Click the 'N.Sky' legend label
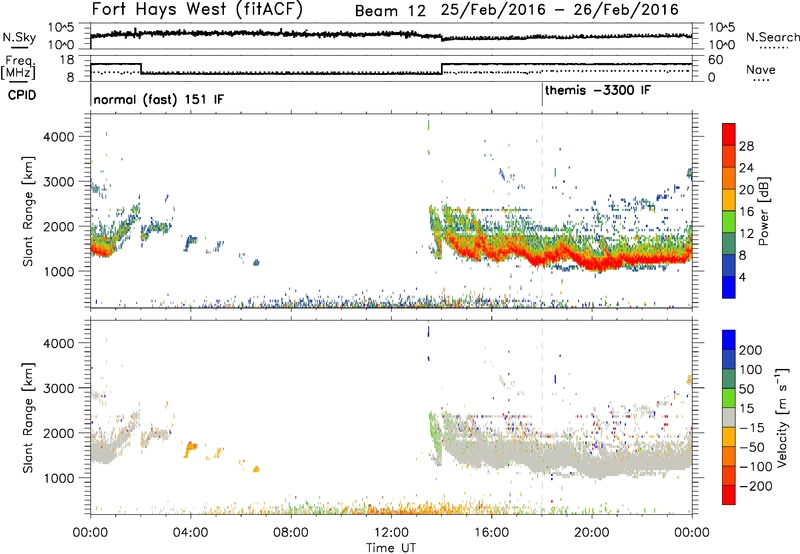Image resolution: width=800 pixels, height=554 pixels. tap(19, 37)
